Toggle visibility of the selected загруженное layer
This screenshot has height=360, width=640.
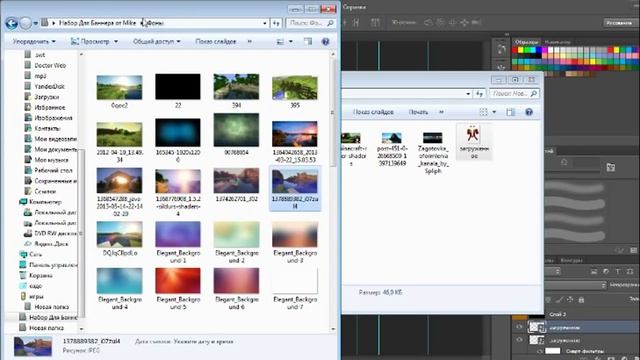[x=519, y=327]
